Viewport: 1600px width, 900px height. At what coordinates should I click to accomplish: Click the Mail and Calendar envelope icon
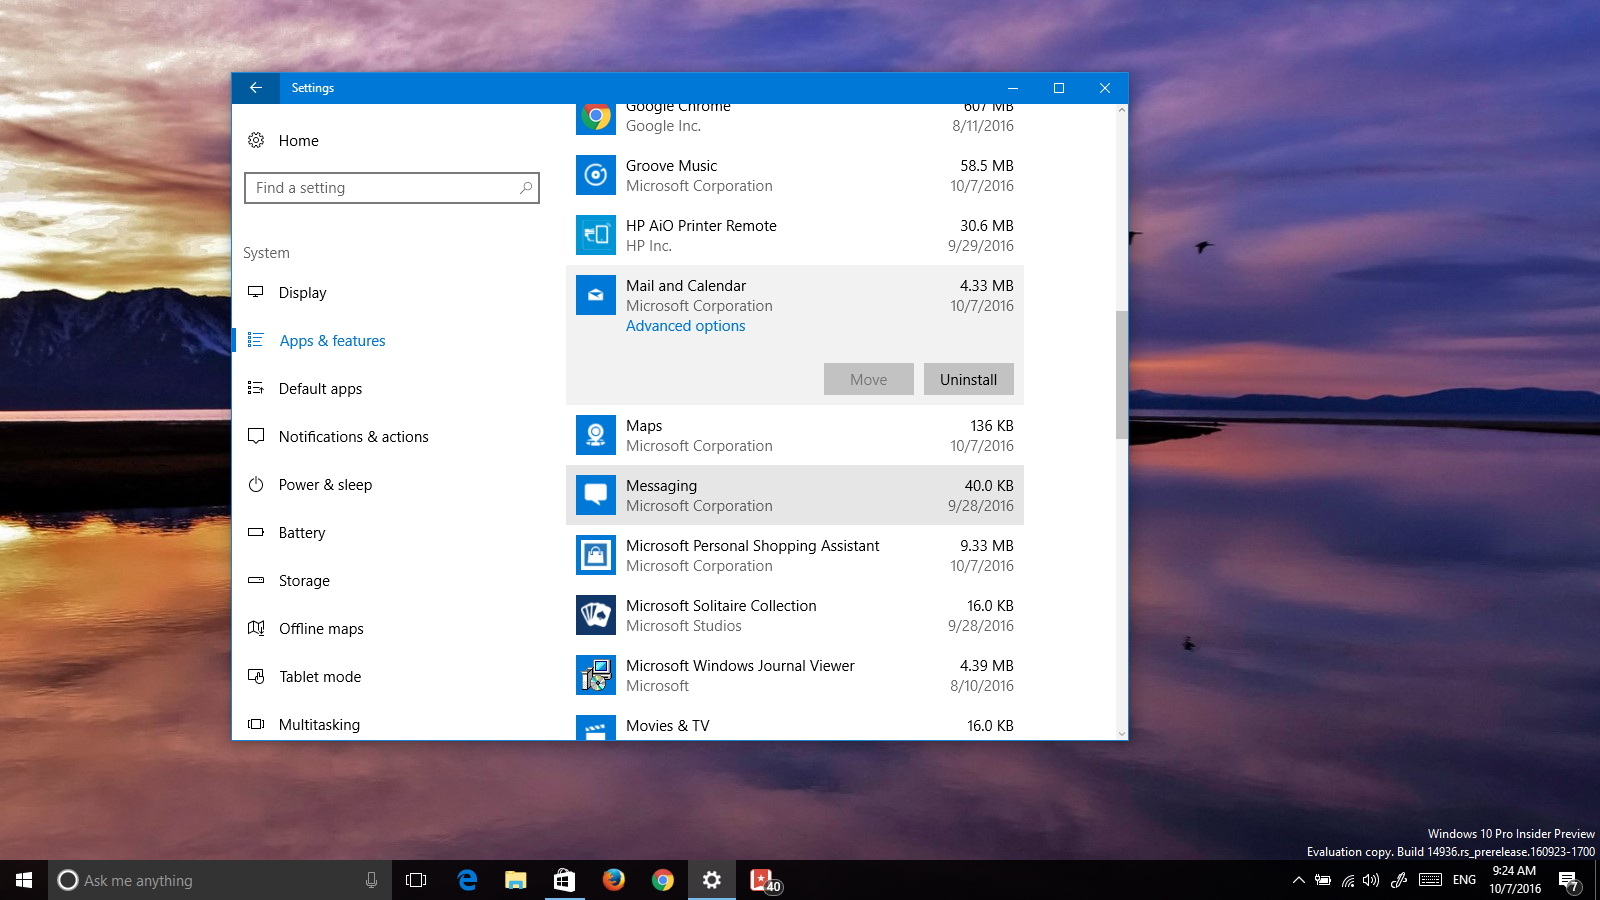(x=596, y=295)
